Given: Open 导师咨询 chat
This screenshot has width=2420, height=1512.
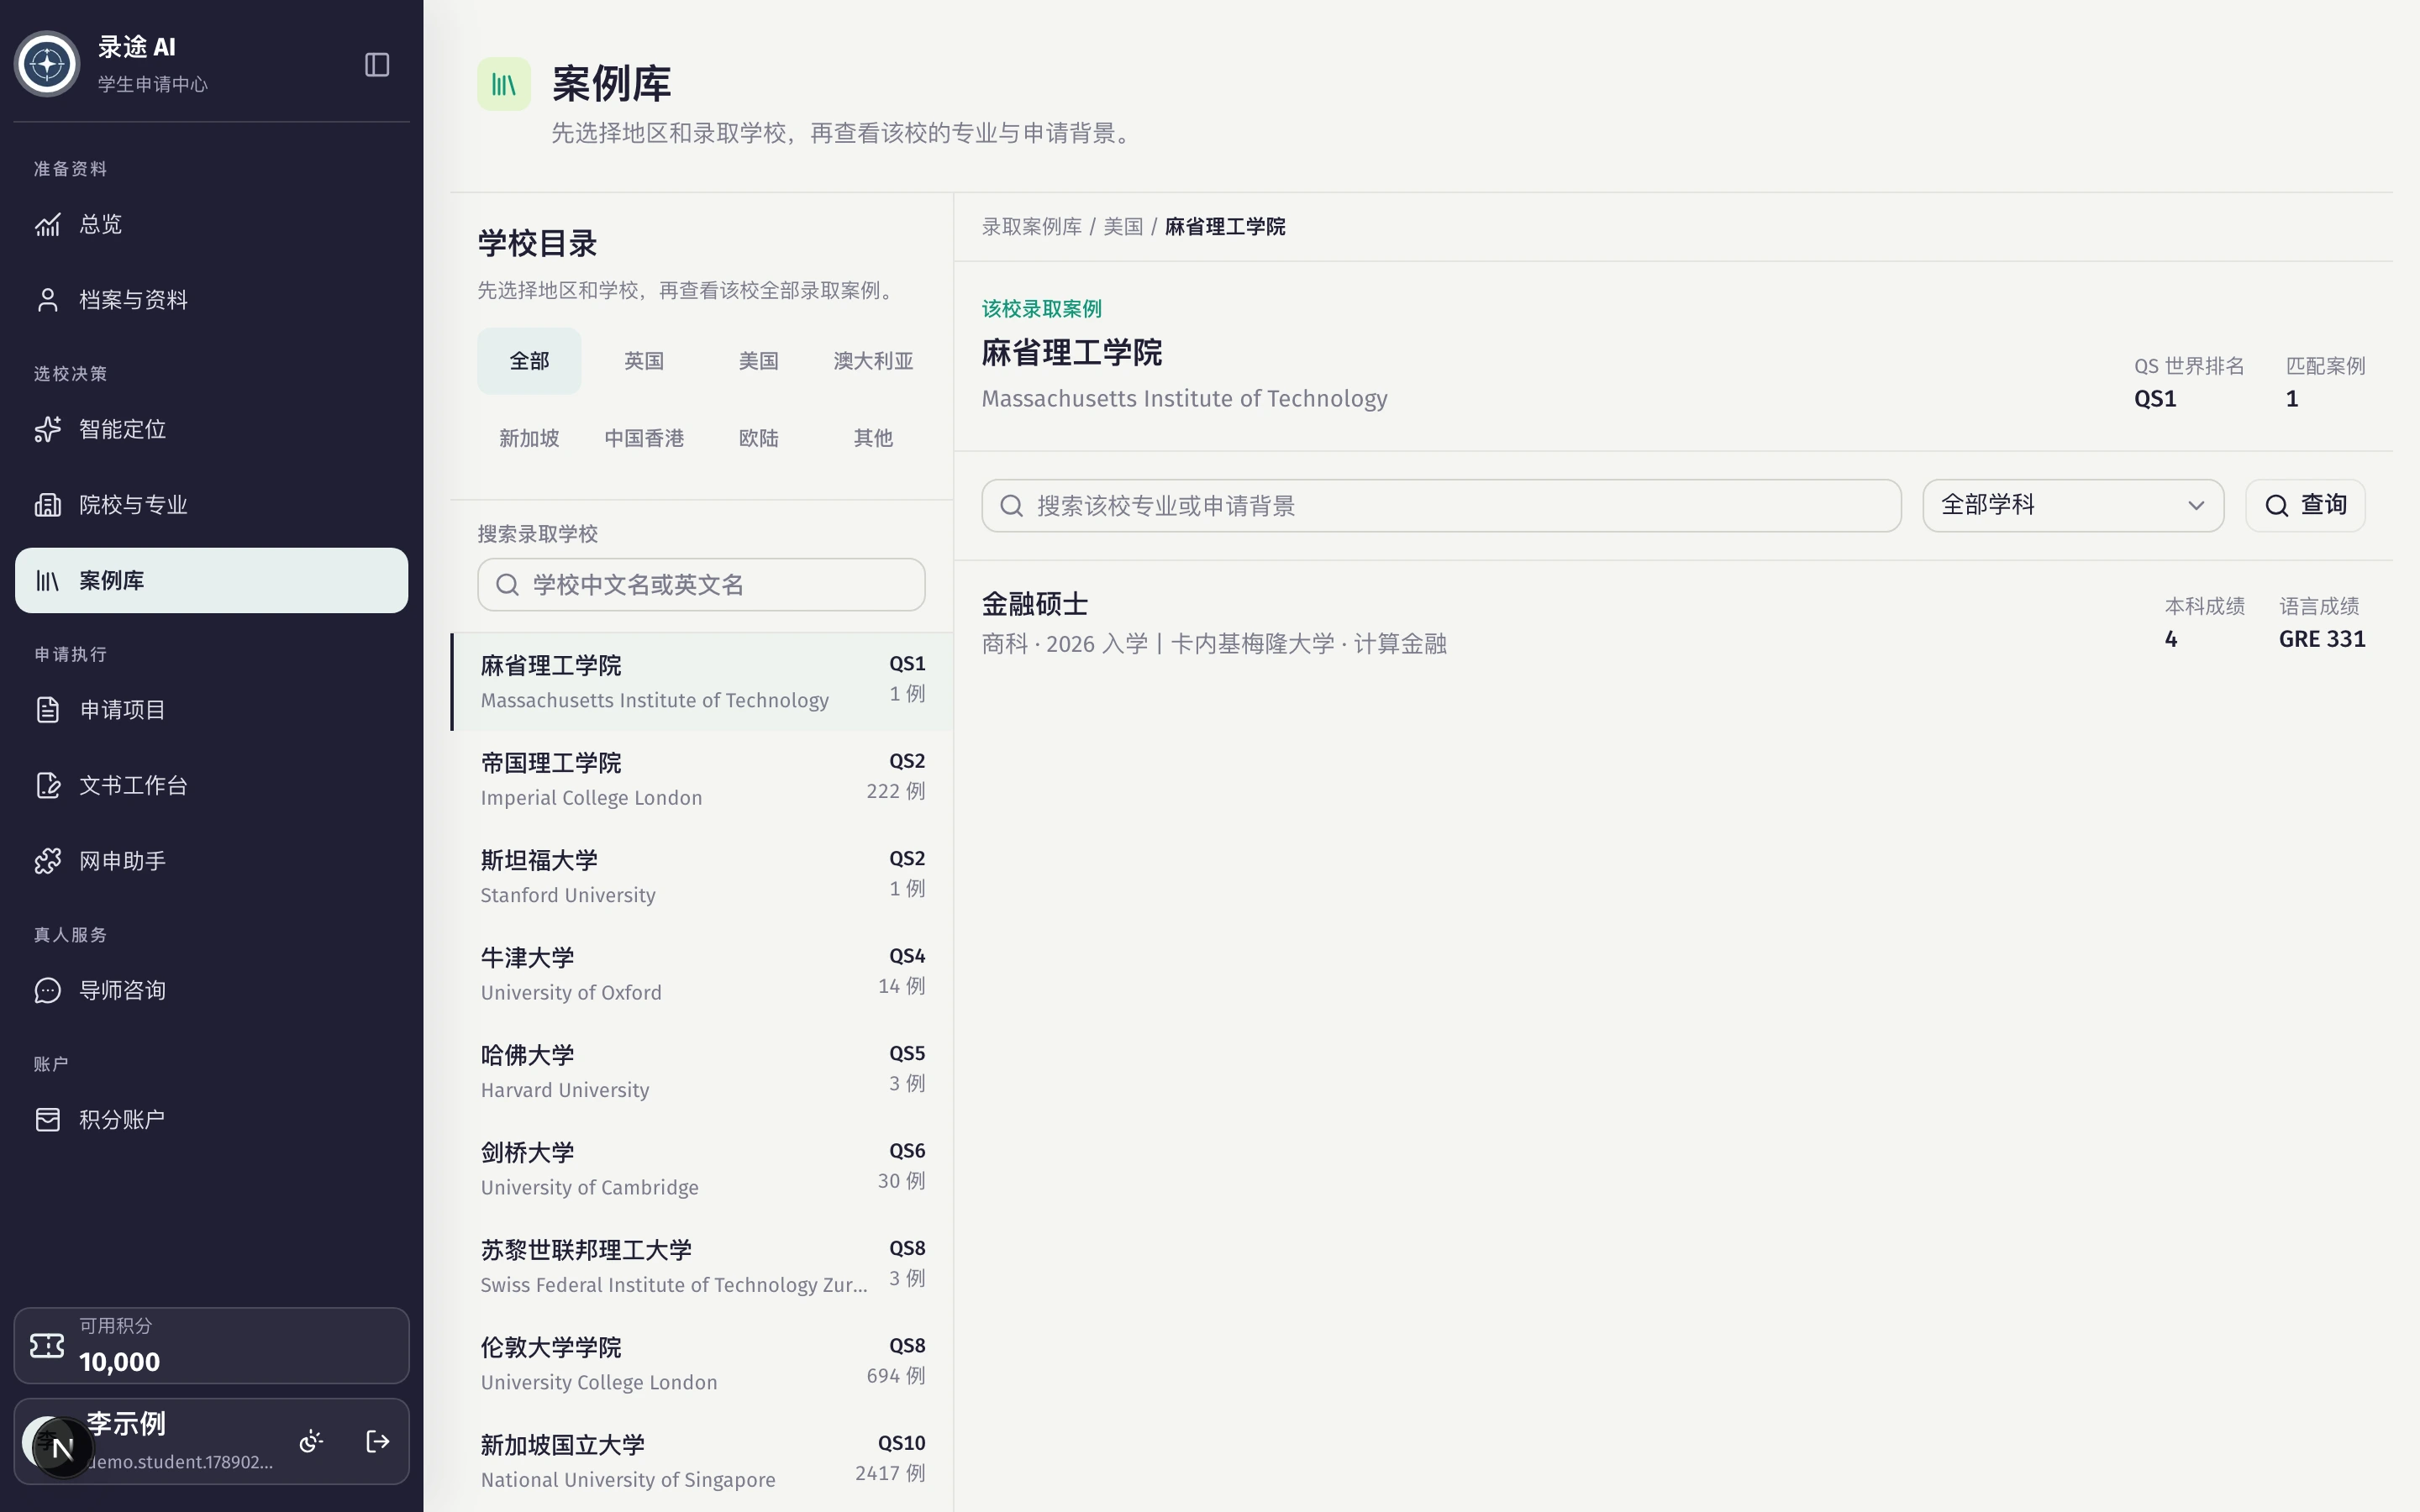Looking at the screenshot, I should [x=211, y=990].
